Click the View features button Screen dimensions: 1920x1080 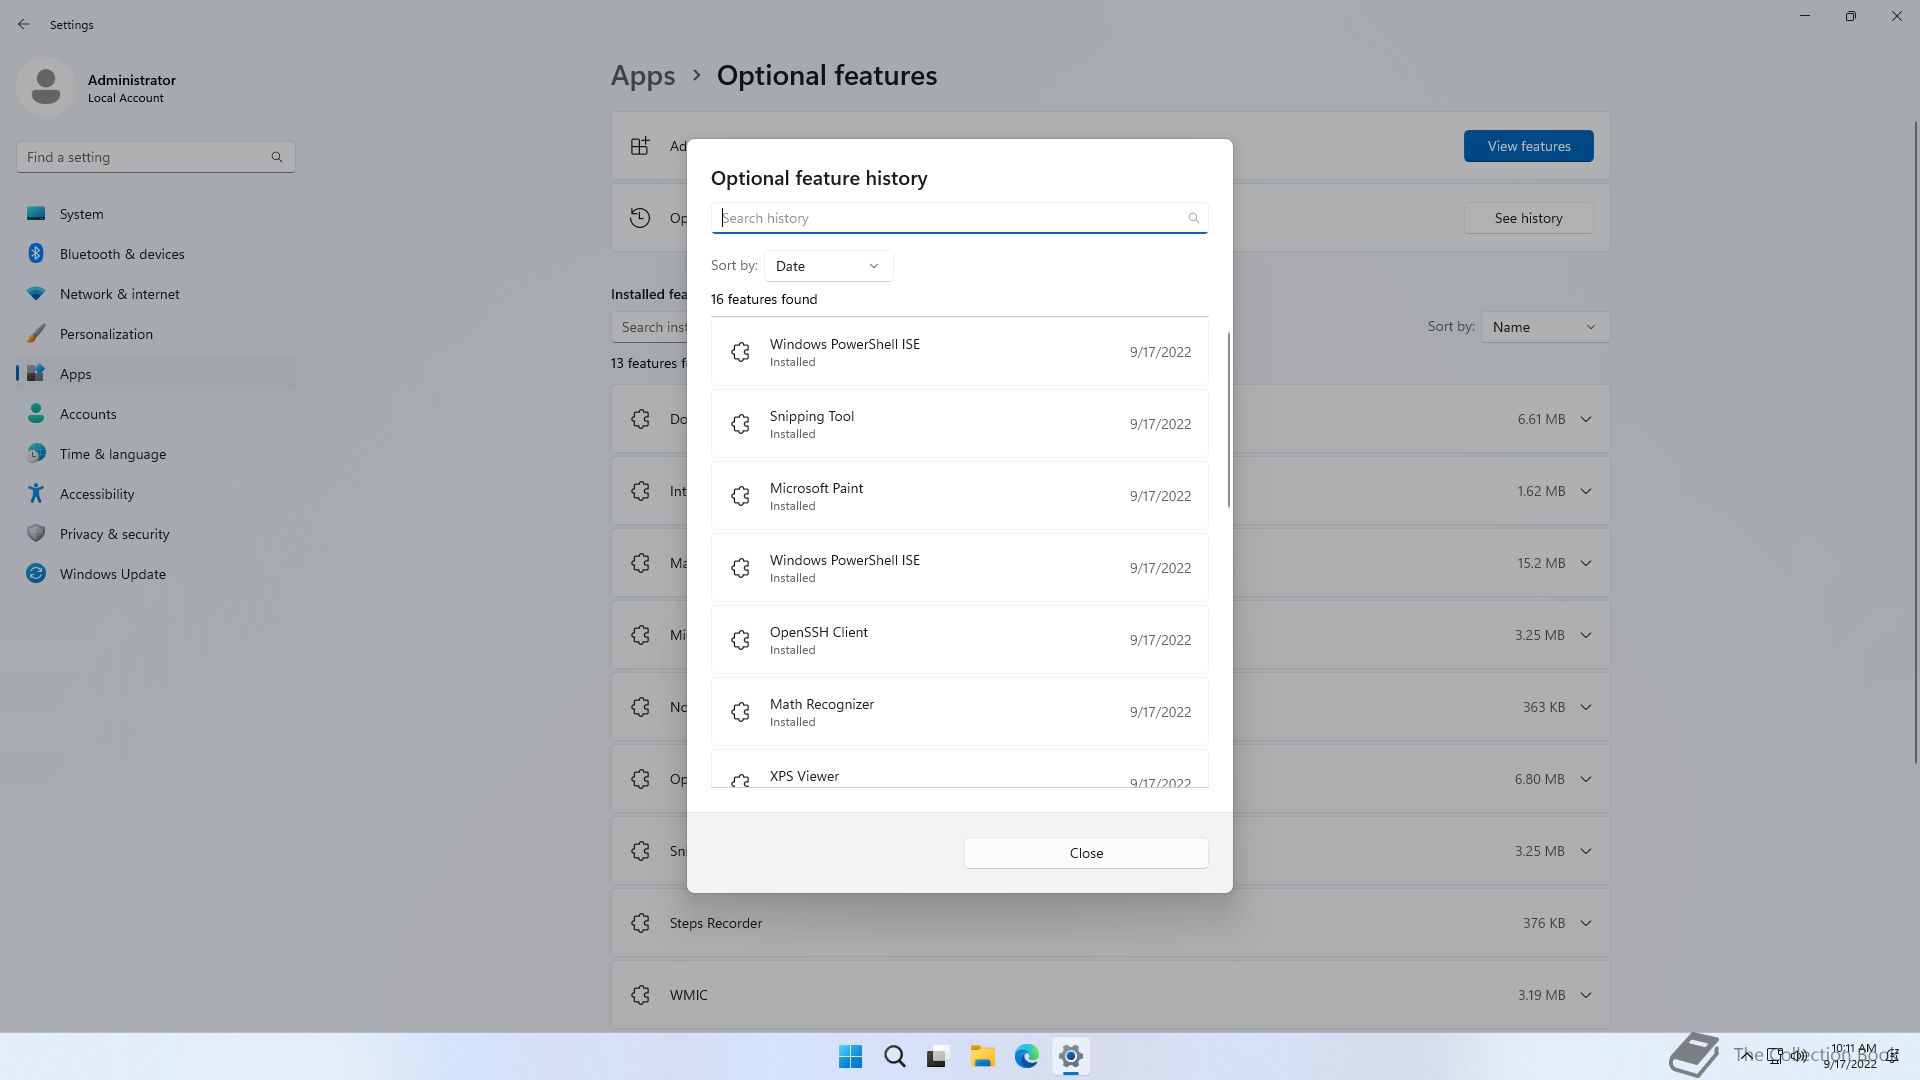coord(1528,146)
